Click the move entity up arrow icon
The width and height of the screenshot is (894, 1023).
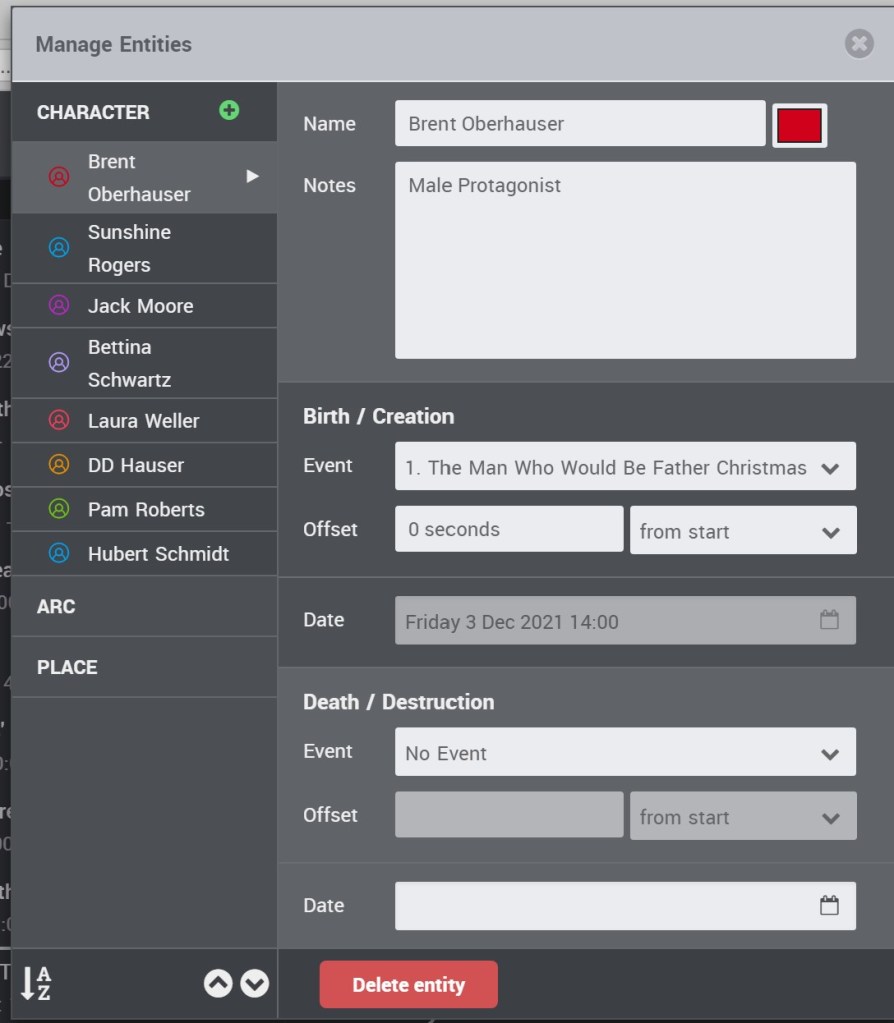218,984
